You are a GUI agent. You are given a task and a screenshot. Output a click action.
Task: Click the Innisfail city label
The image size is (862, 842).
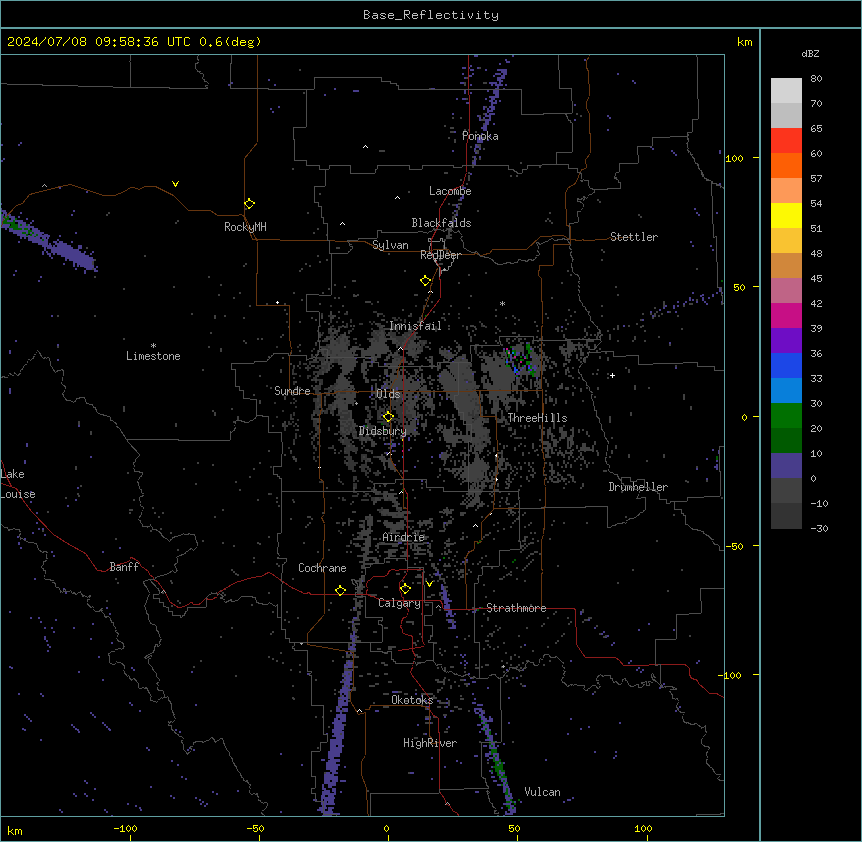415,326
